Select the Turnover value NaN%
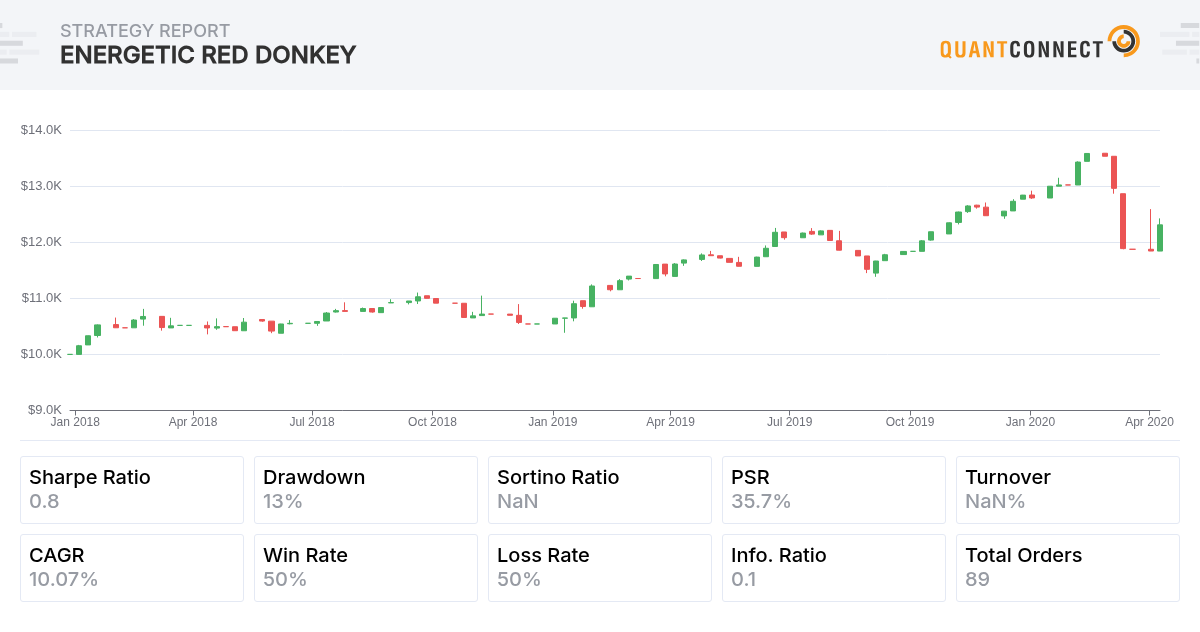Viewport: 1200px width, 632px height. tap(995, 501)
